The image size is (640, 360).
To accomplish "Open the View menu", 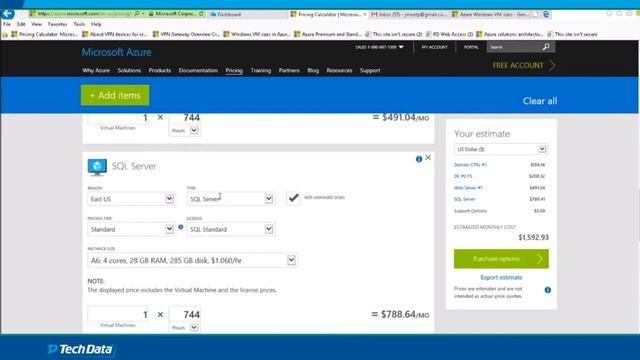I will coord(36,24).
